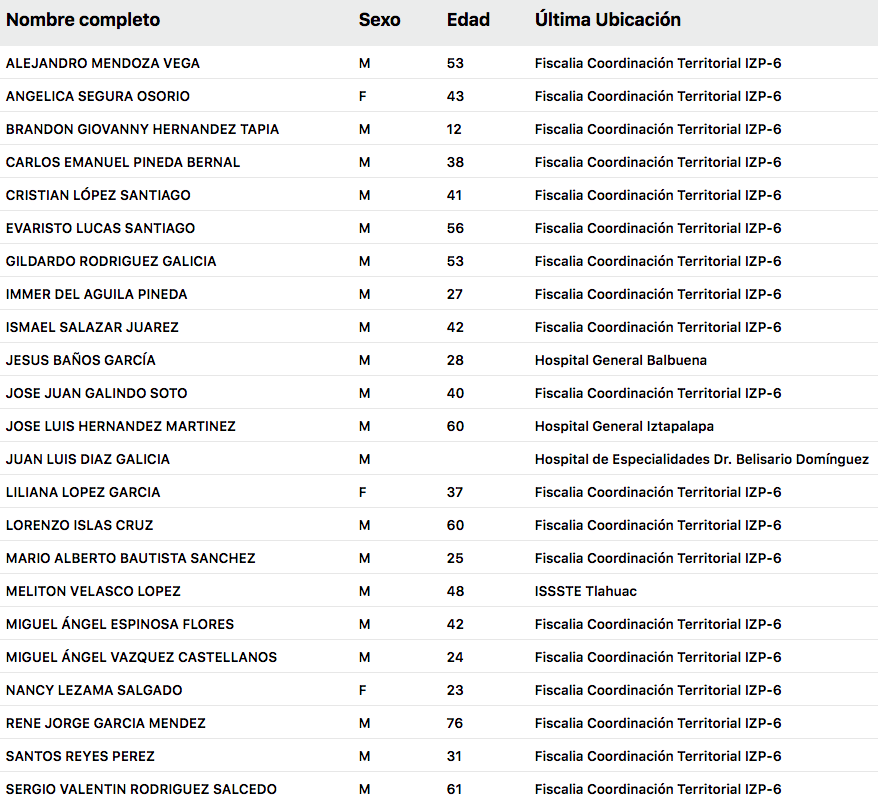Select BRANDON GIOVANNY HERNANDEZ TAPIA entry
Image resolution: width=878 pixels, height=804 pixels.
(143, 129)
